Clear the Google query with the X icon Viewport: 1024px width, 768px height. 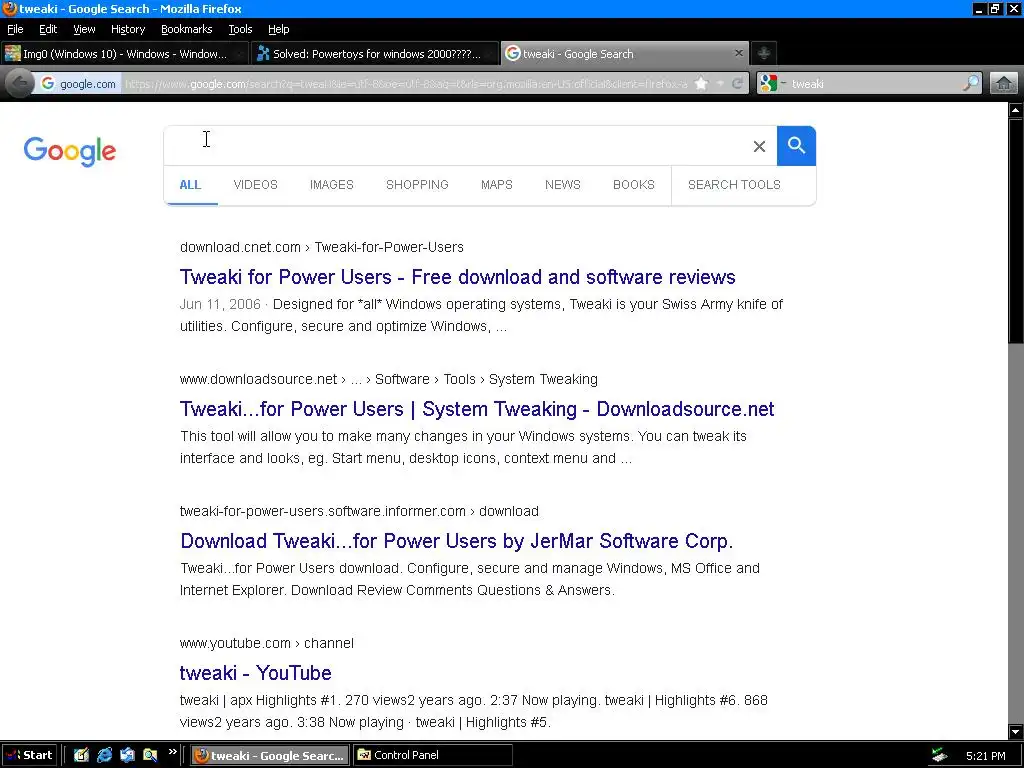pyautogui.click(x=759, y=146)
